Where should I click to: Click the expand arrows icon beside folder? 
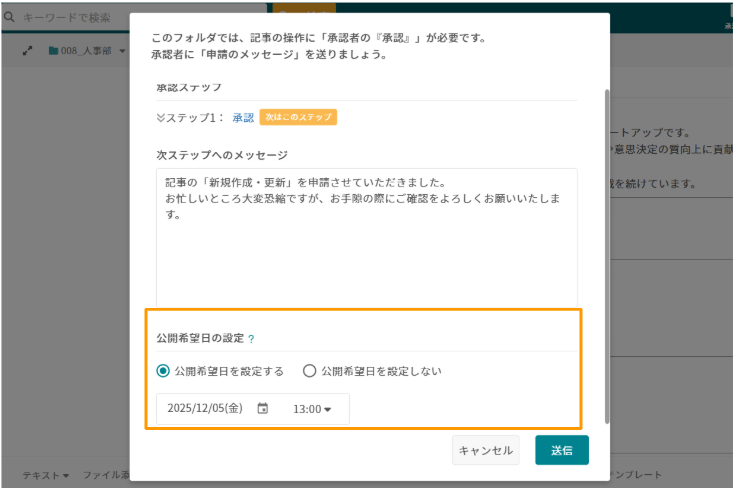pos(27,50)
